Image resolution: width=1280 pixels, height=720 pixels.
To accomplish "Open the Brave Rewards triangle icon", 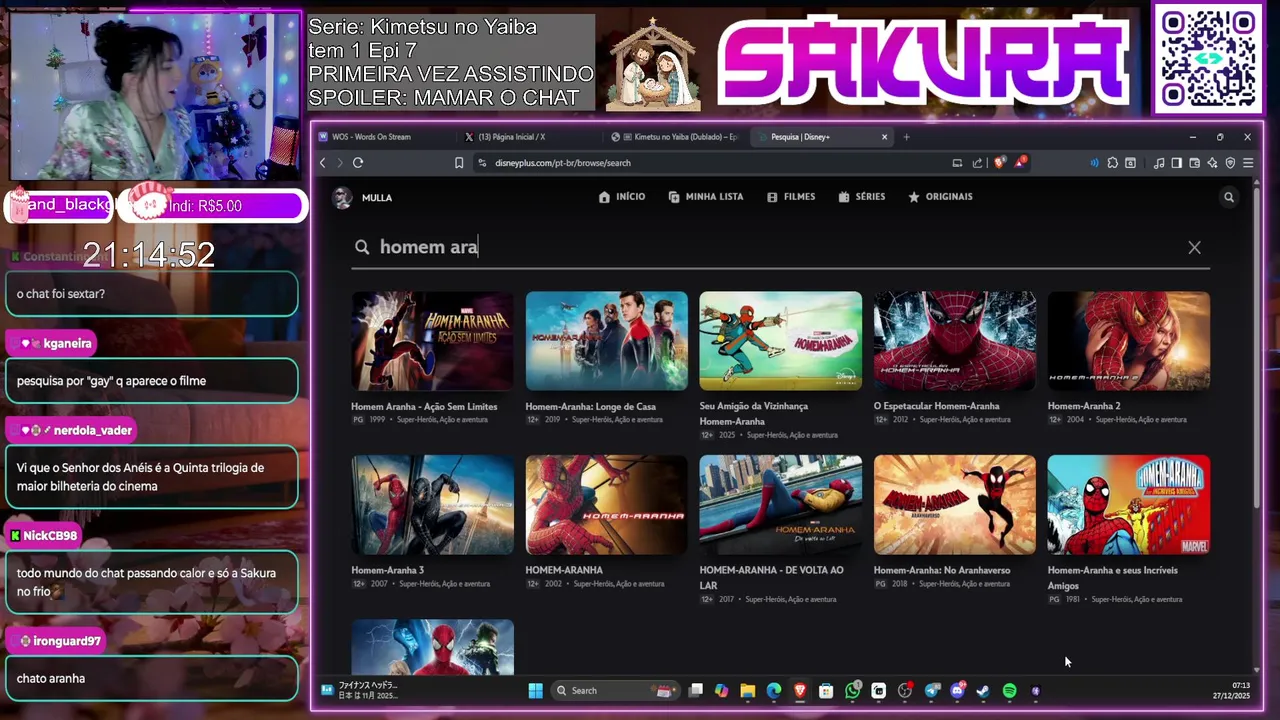I will pyautogui.click(x=1019, y=163).
